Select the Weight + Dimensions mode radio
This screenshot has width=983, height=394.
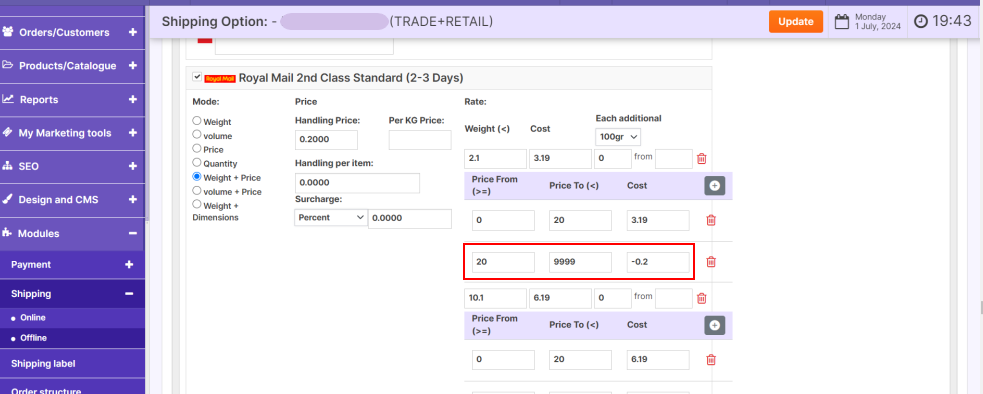point(197,205)
